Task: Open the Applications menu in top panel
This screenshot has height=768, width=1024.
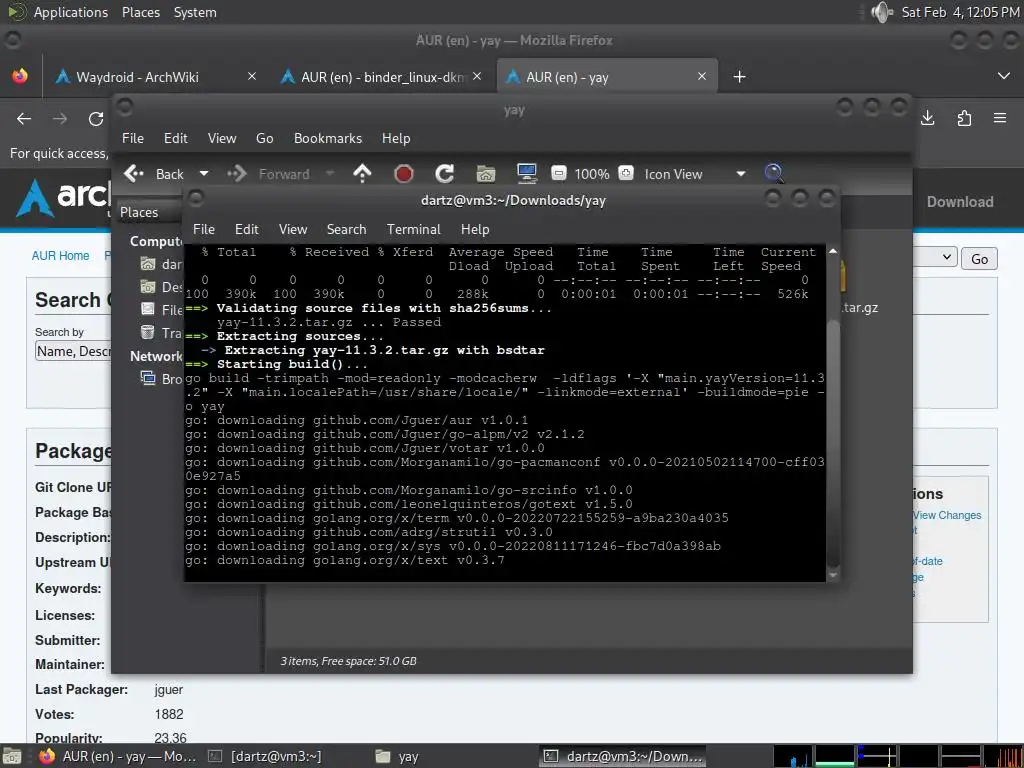Action: tap(71, 12)
